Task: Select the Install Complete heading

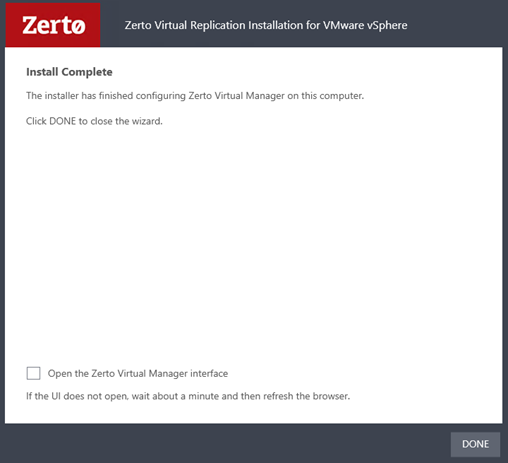Action: [69, 72]
